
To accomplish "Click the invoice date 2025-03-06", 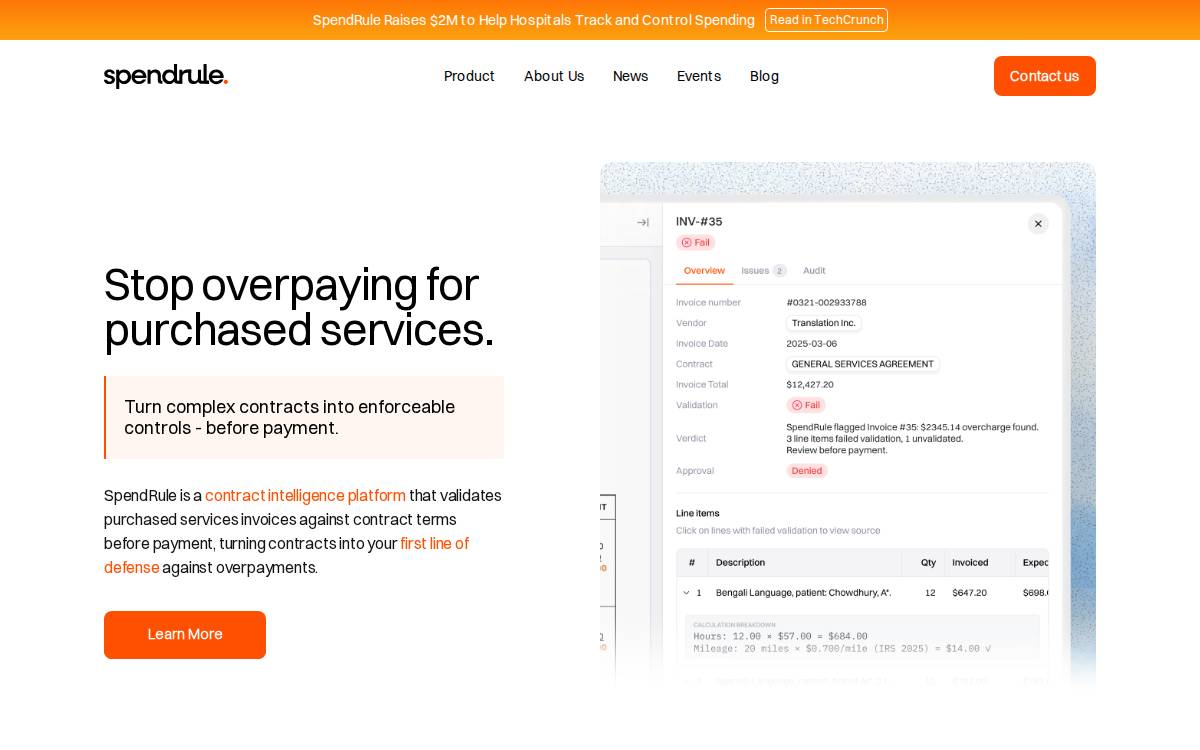I will click(812, 343).
